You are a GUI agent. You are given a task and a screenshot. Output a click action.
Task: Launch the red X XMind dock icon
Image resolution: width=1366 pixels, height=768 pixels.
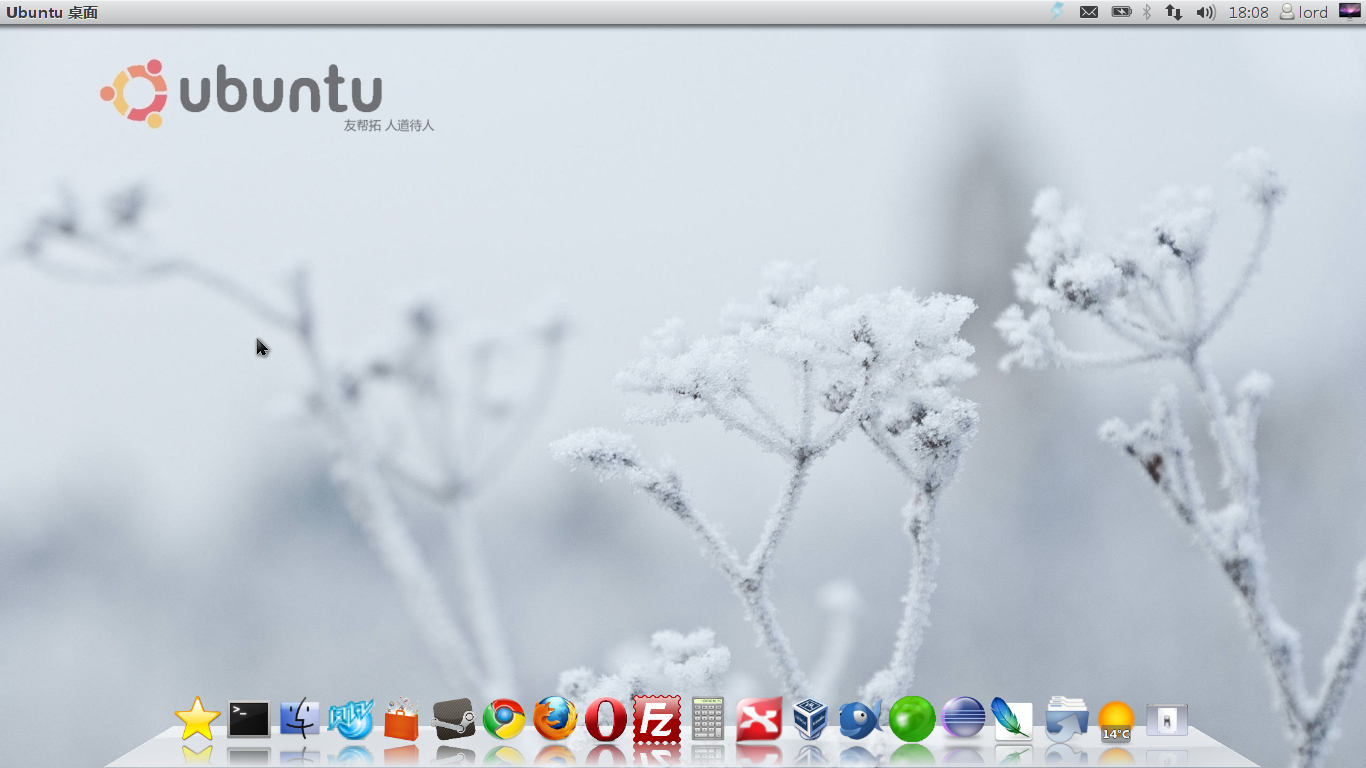click(x=759, y=719)
